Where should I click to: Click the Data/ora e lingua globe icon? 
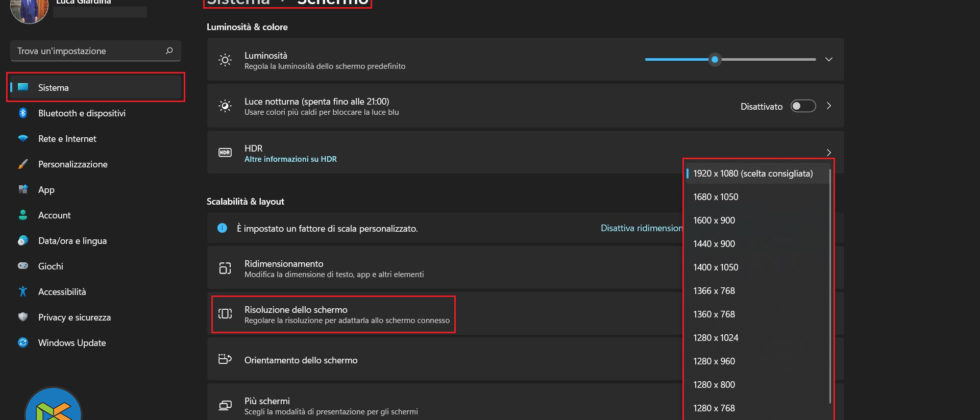click(x=23, y=241)
